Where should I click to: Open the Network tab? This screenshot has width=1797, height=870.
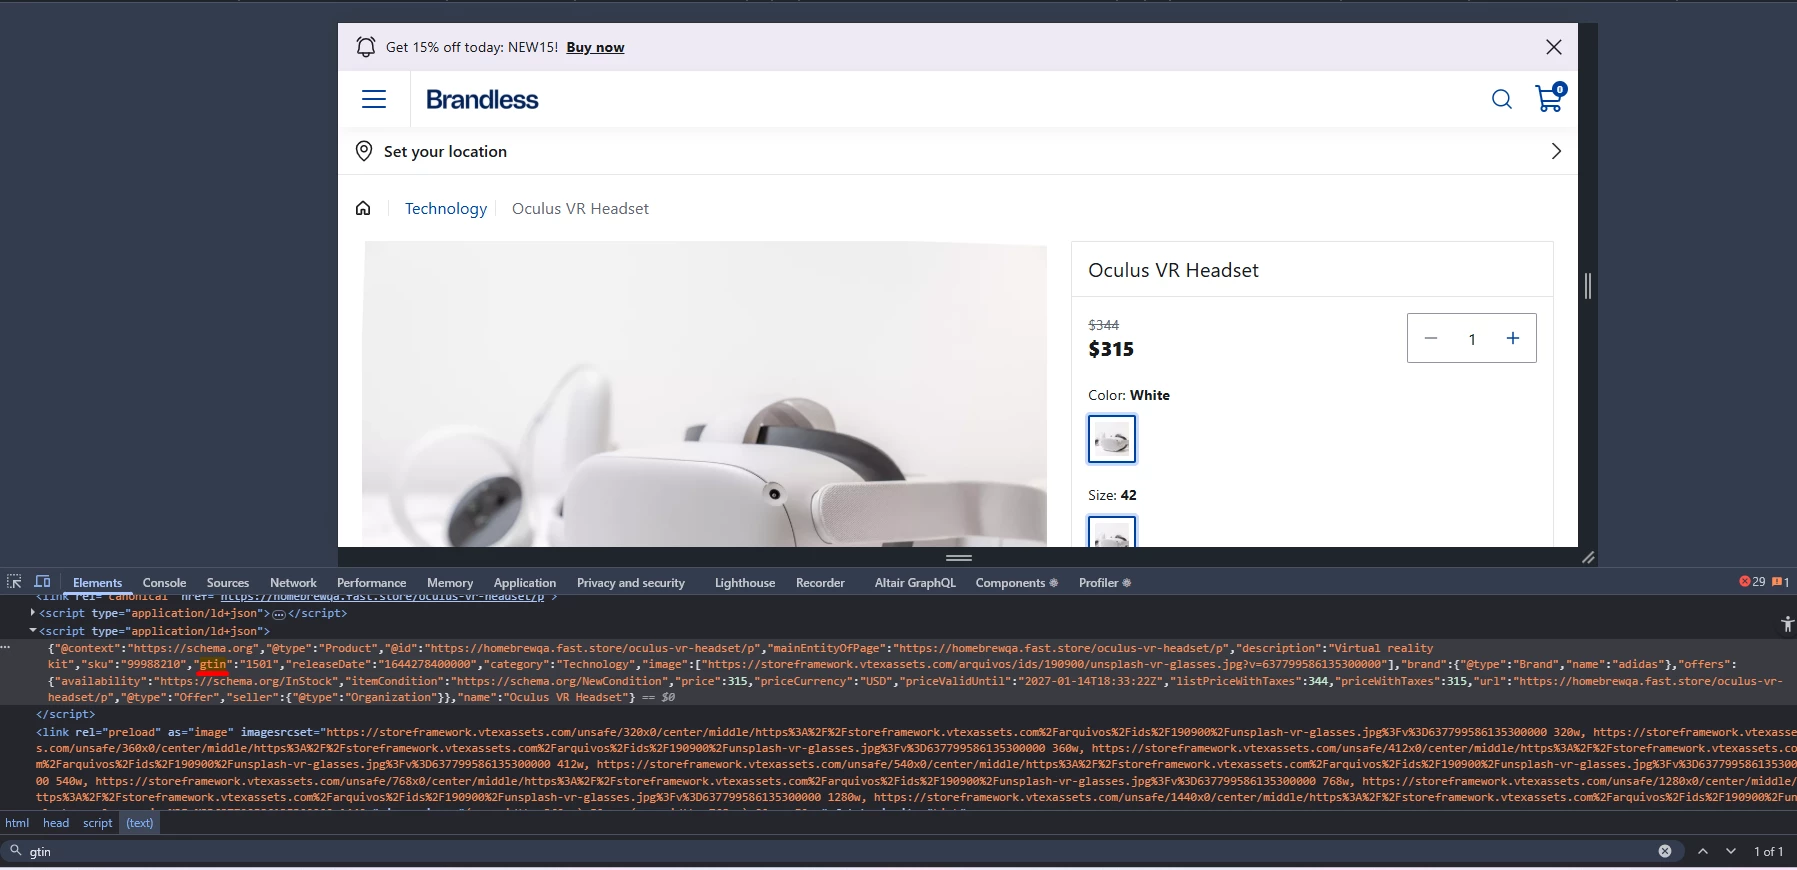tap(293, 583)
